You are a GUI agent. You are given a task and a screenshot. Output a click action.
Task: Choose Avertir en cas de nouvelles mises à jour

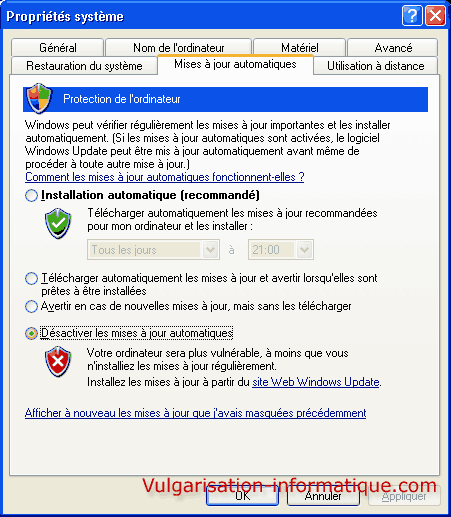31,306
